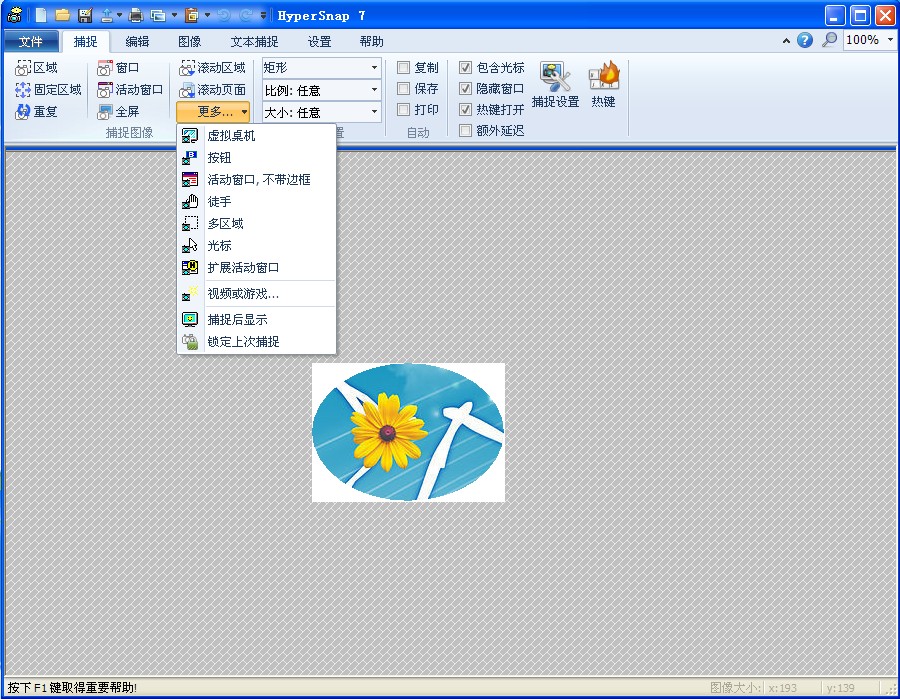Click the y:139 status bar value
The height and width of the screenshot is (699, 900).
coord(840,688)
